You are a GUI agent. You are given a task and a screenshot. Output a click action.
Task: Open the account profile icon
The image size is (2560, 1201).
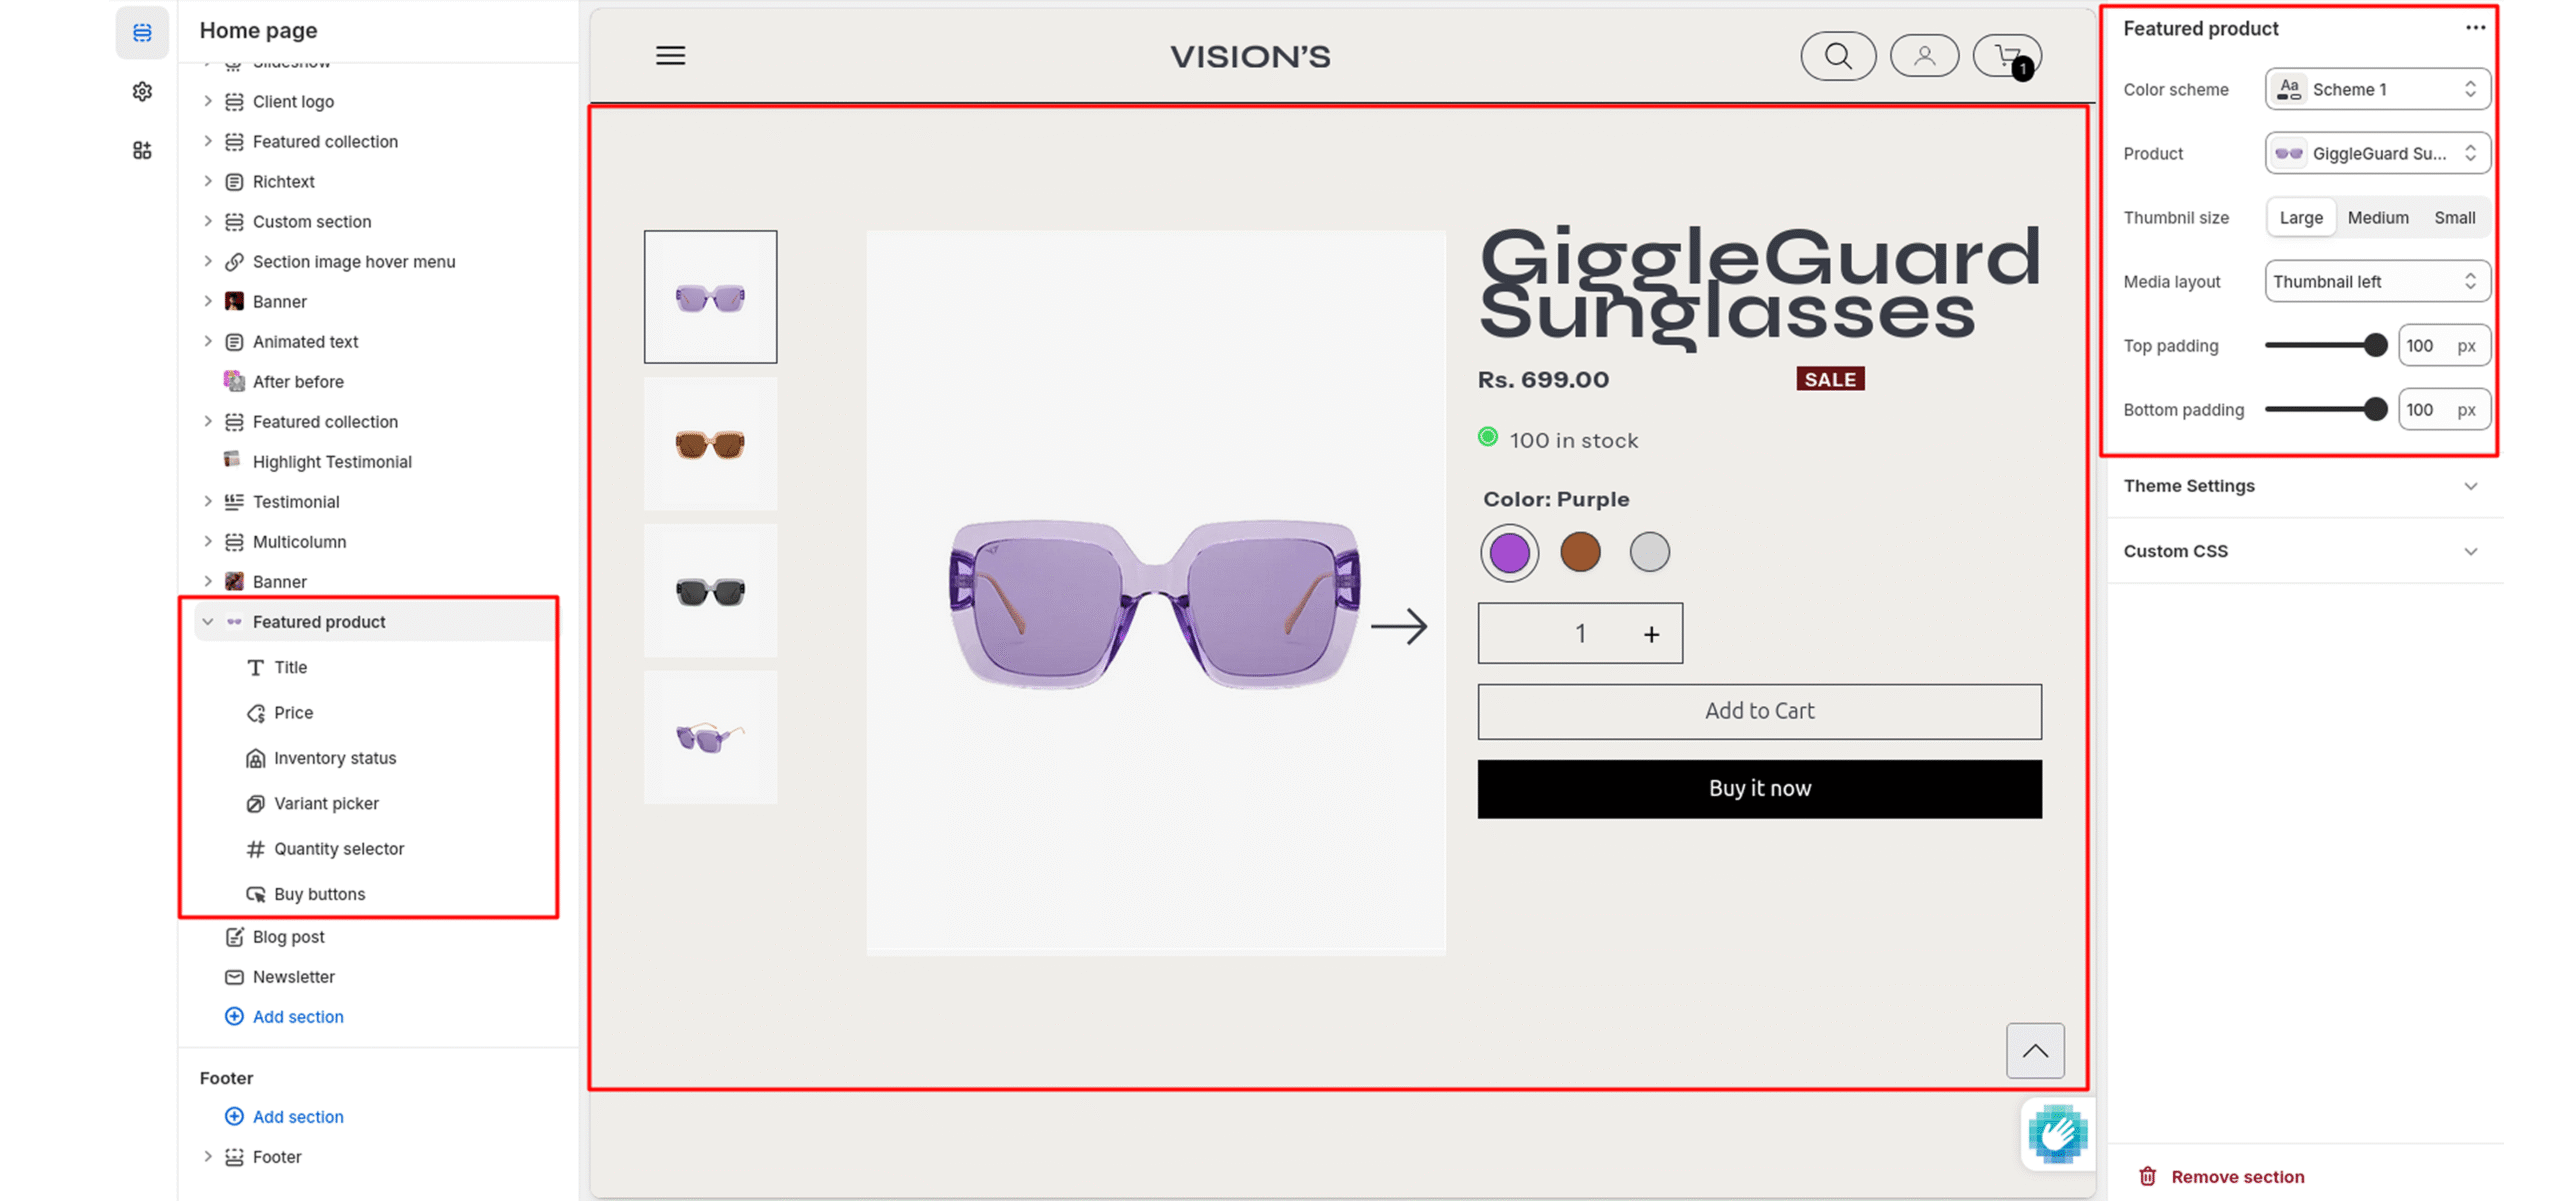click(1923, 56)
